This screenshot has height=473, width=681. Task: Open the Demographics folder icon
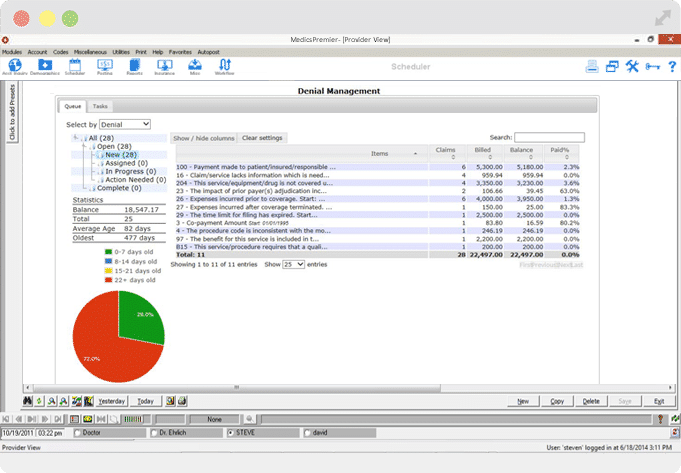coord(45,65)
